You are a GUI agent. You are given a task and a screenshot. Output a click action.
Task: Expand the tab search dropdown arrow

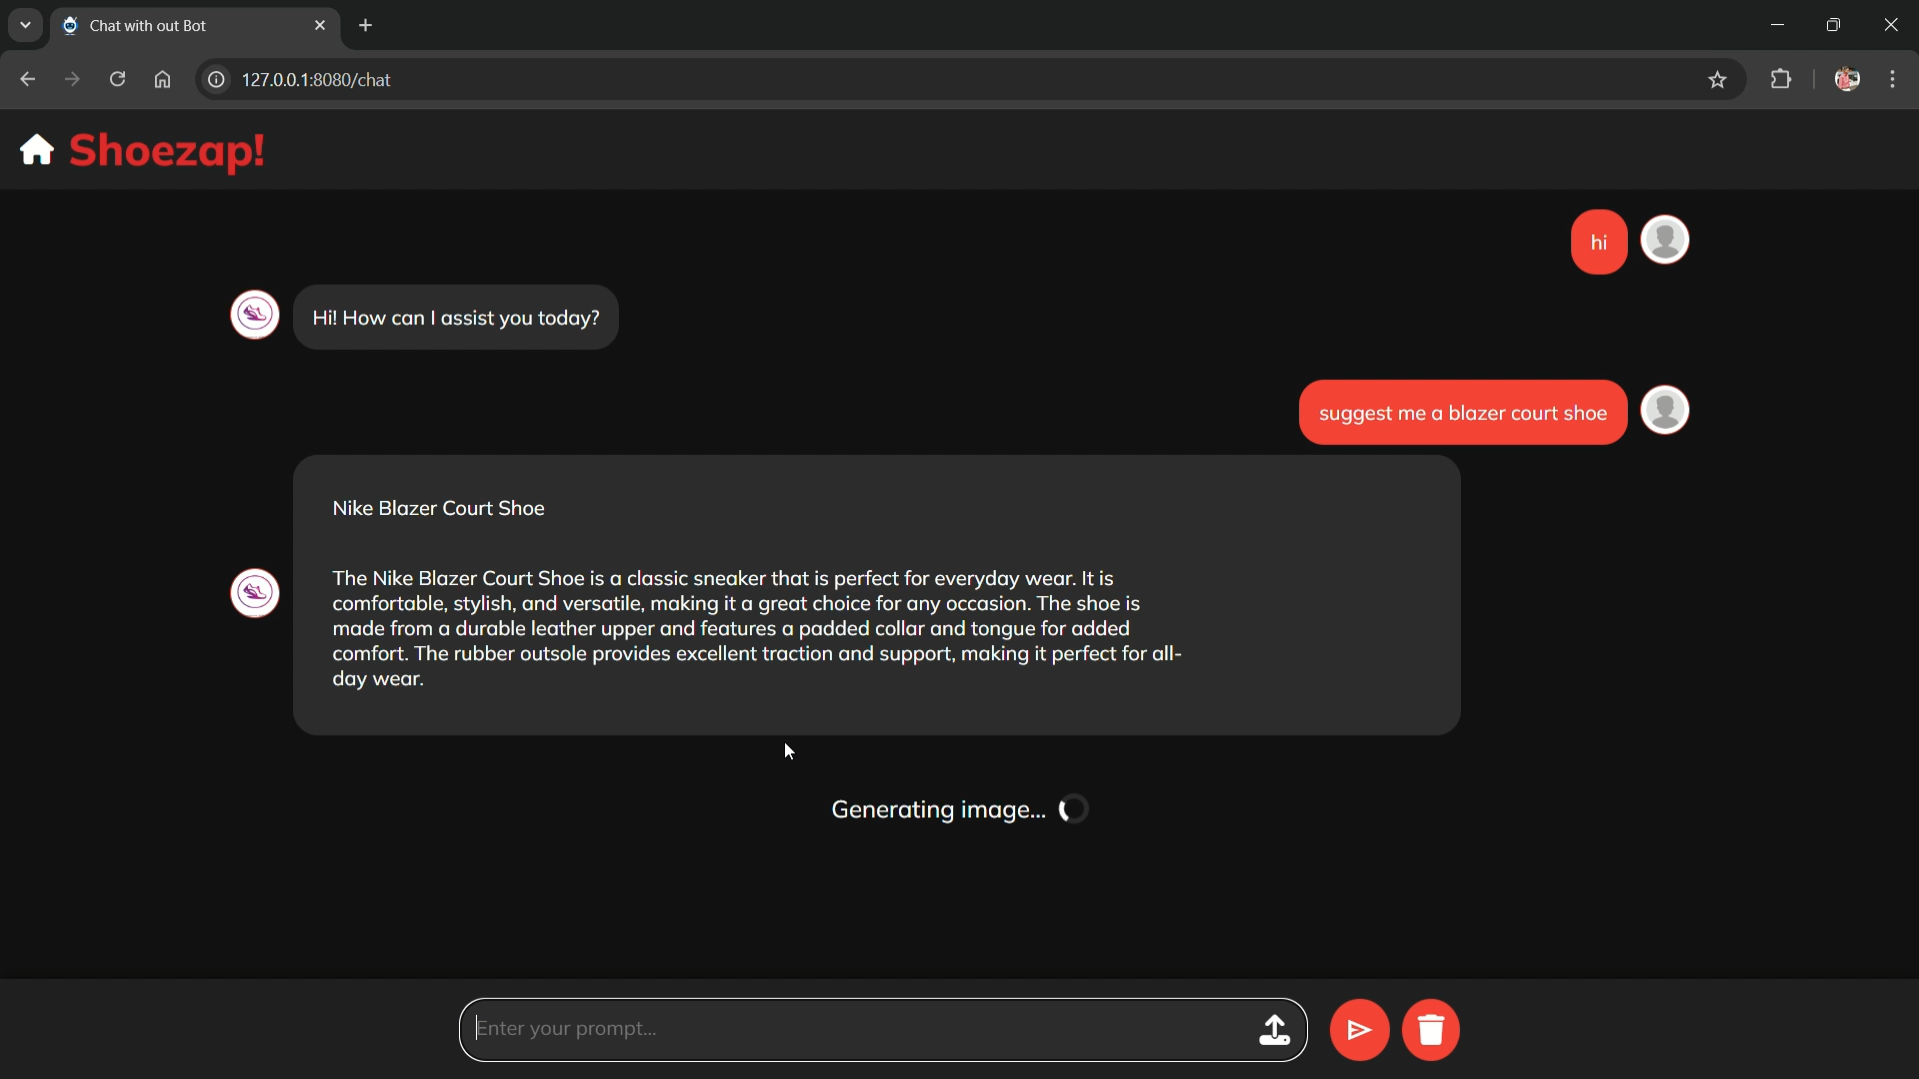click(25, 25)
